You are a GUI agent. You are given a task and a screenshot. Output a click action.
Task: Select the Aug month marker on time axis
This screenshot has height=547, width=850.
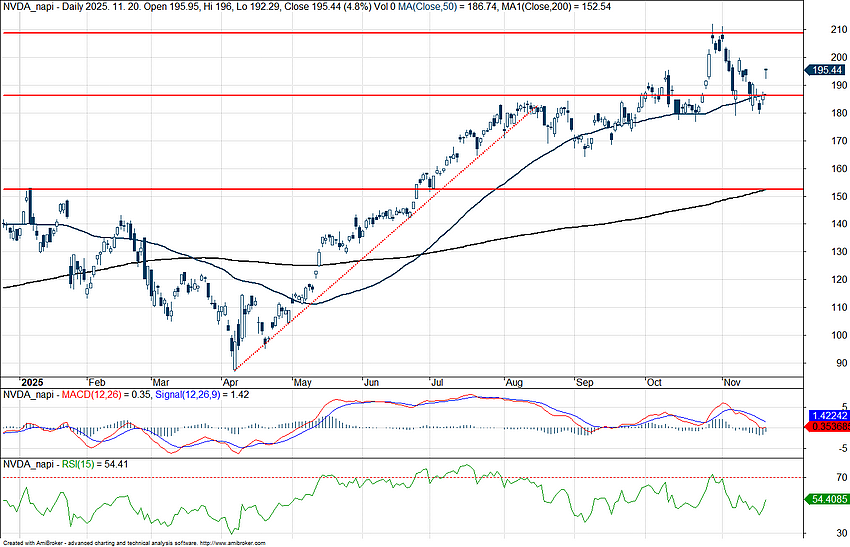tap(515, 382)
